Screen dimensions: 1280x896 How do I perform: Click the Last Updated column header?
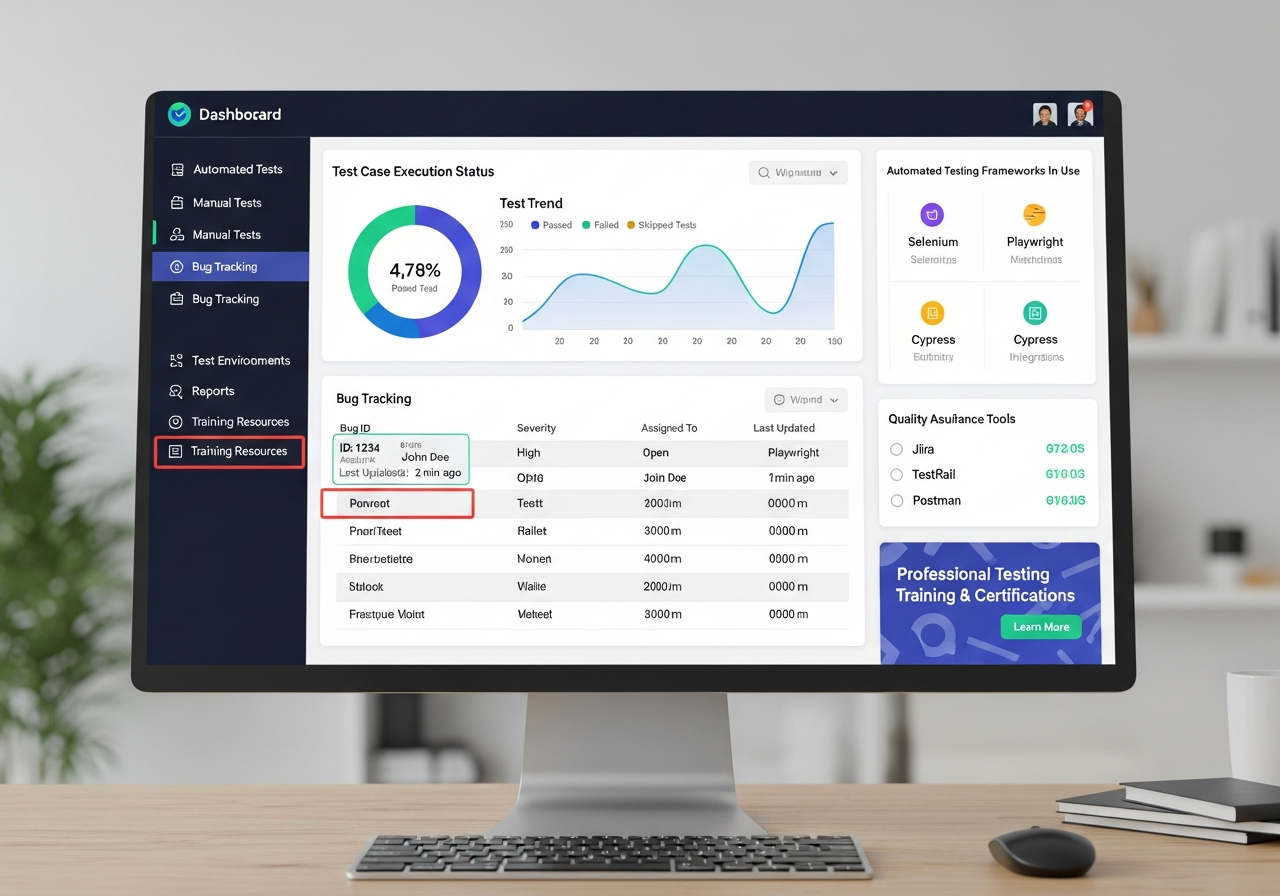pyautogui.click(x=783, y=428)
